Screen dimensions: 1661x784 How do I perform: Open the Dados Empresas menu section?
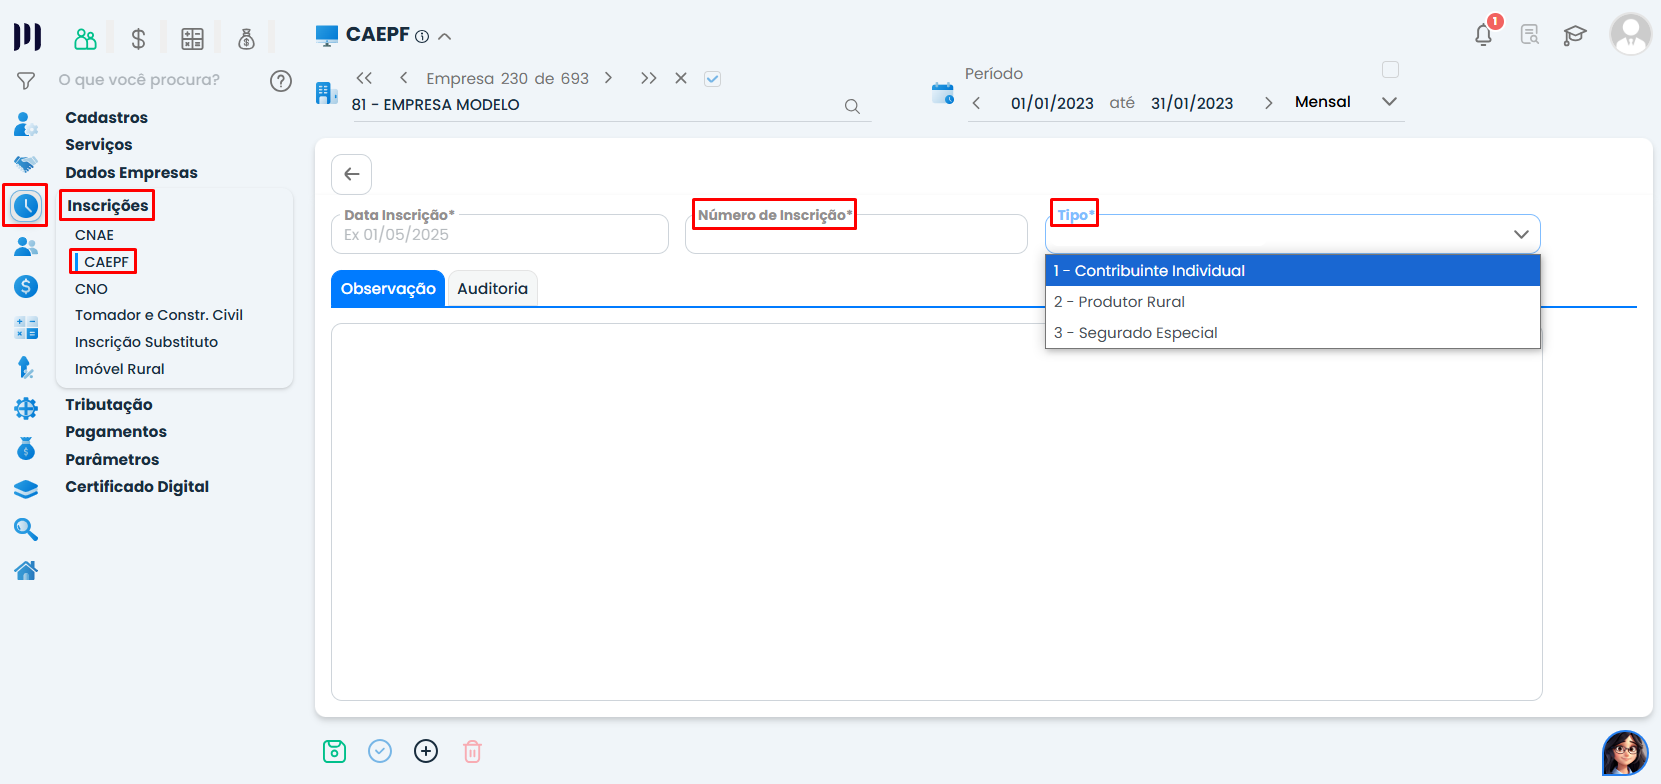[132, 173]
